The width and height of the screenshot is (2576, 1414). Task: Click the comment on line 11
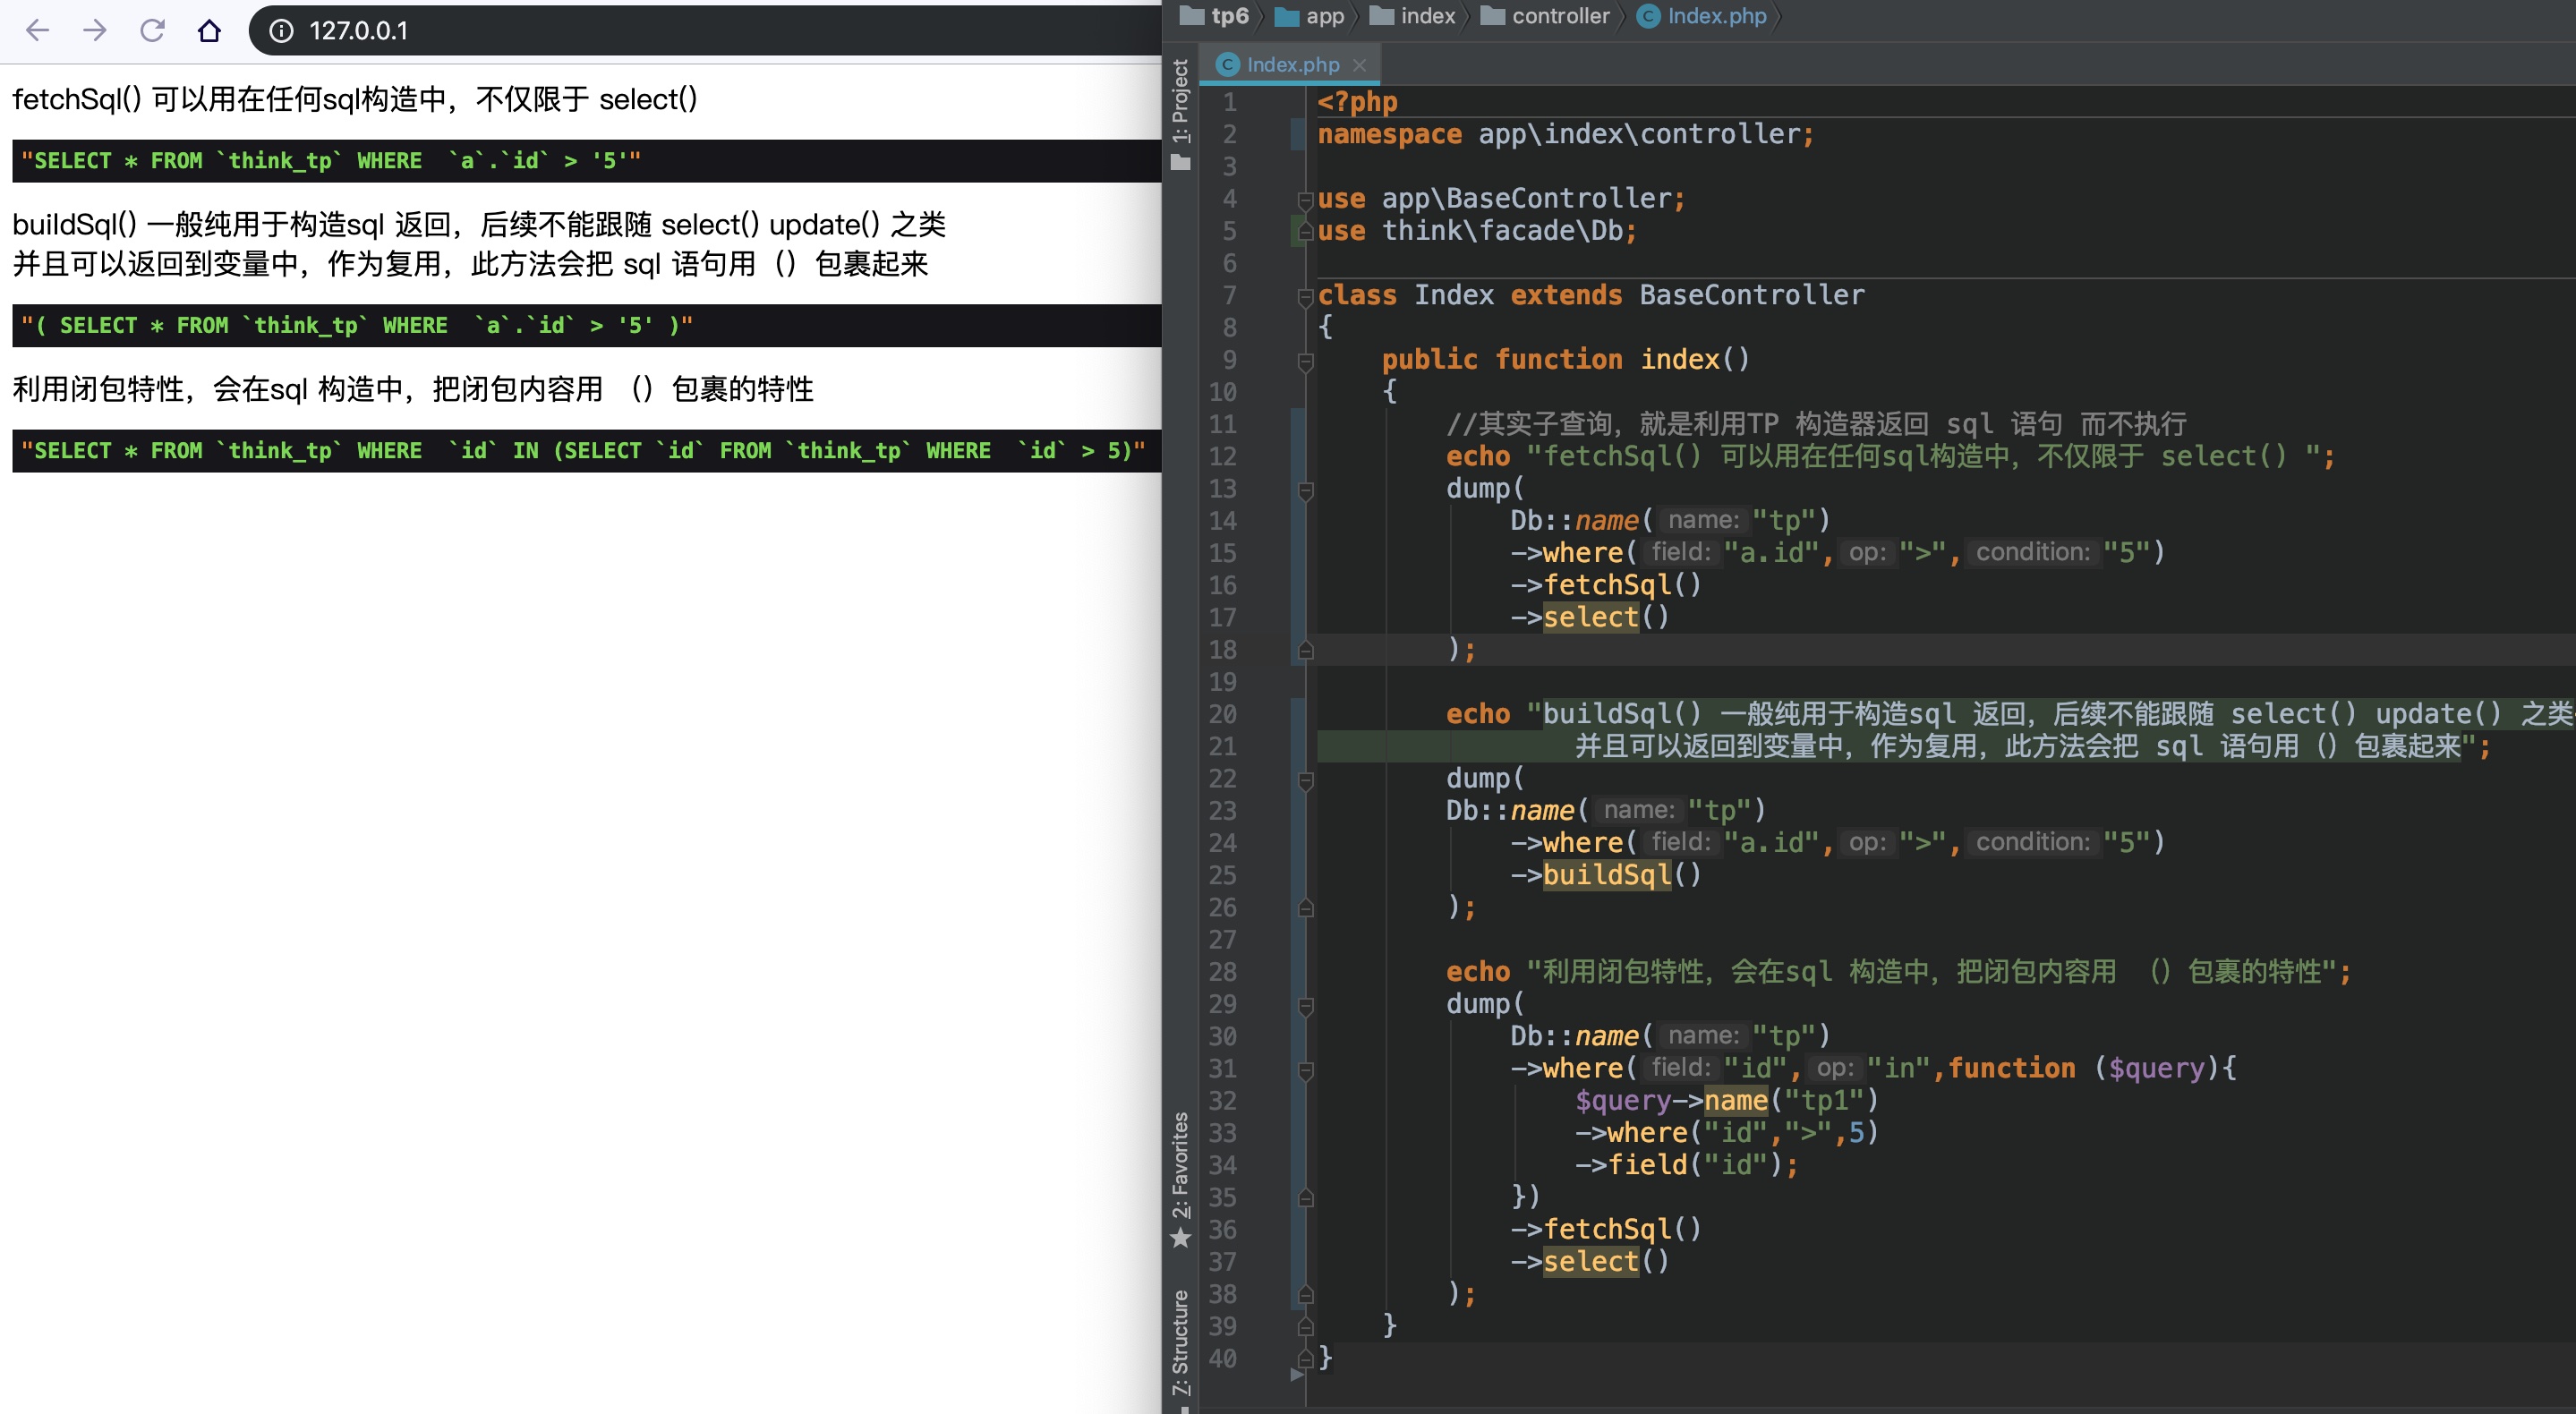pos(1815,424)
